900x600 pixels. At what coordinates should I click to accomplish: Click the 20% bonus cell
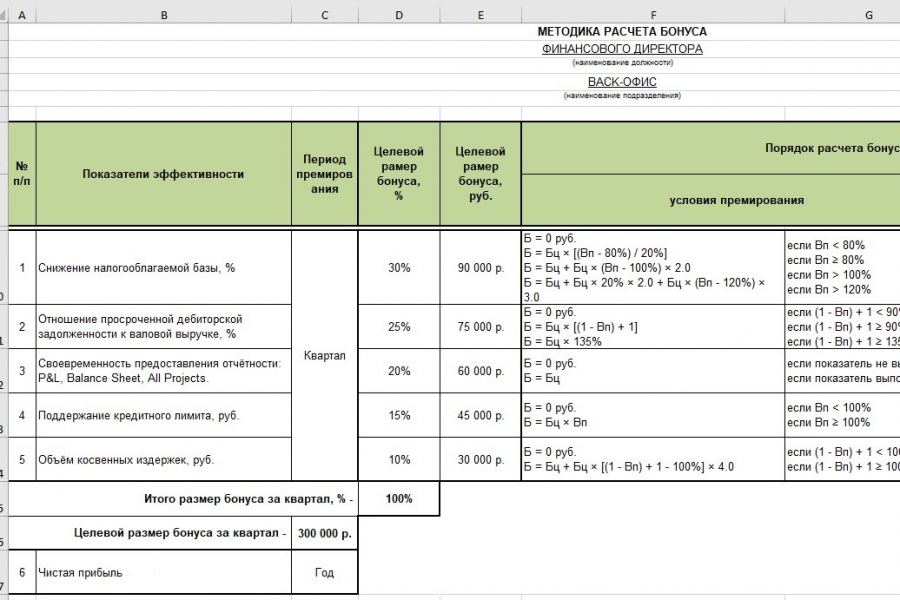399,371
